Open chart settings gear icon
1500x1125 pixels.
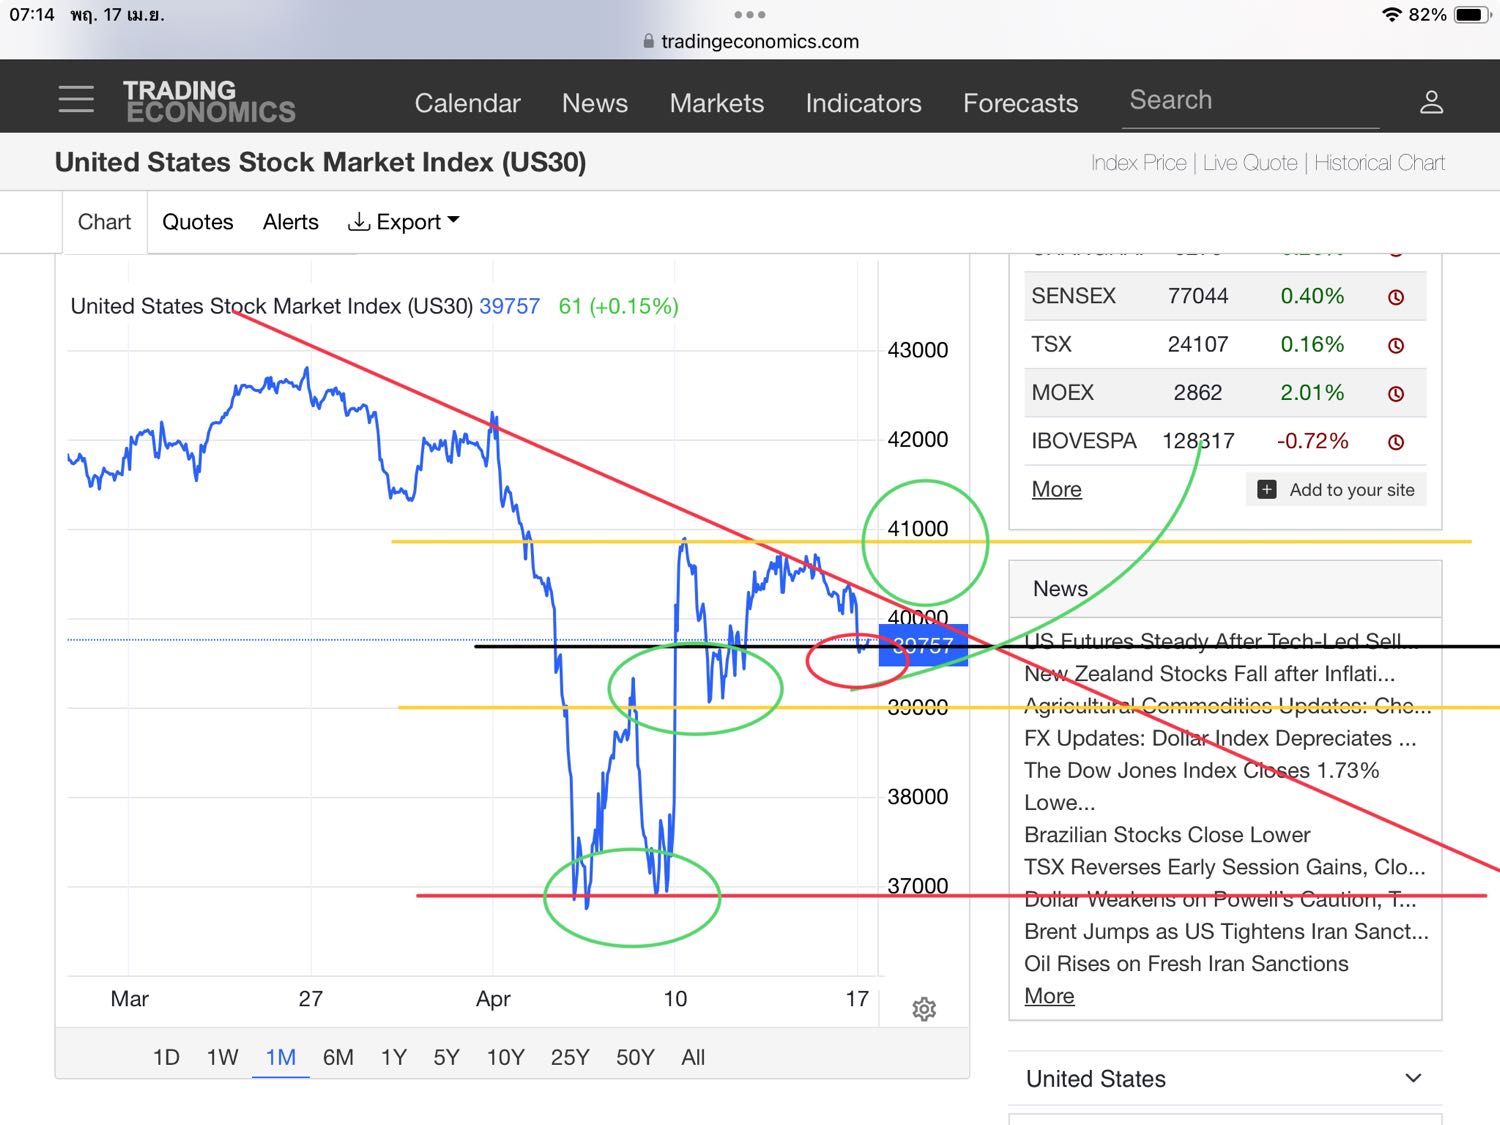tap(924, 1009)
